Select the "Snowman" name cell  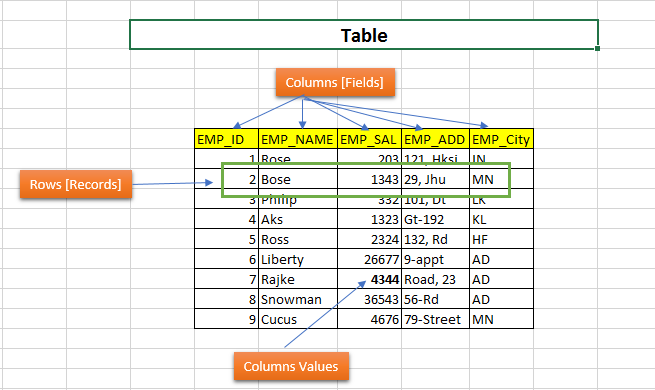[x=298, y=299]
